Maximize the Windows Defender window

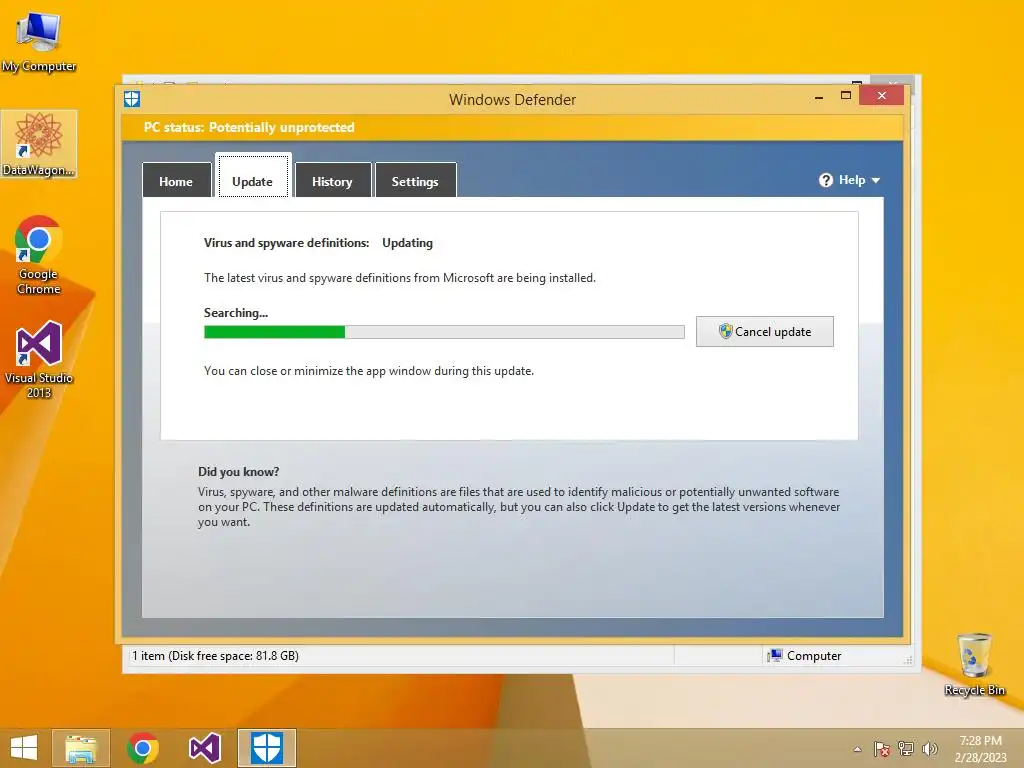[x=846, y=95]
